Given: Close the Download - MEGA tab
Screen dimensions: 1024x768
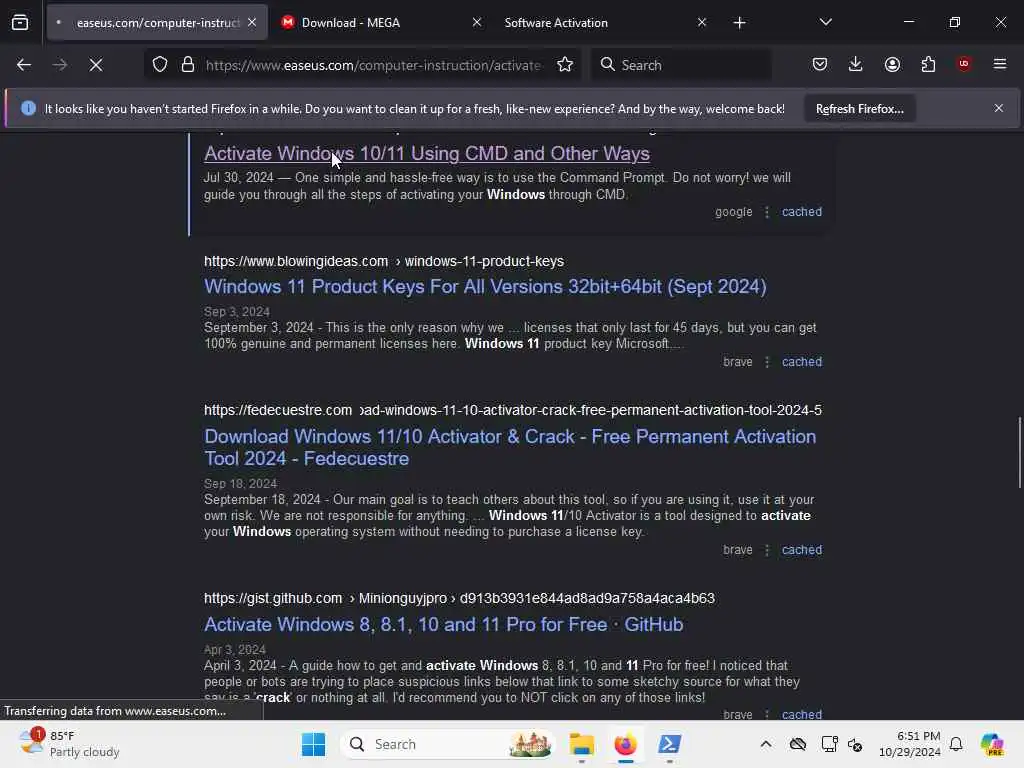Looking at the screenshot, I should [477, 22].
